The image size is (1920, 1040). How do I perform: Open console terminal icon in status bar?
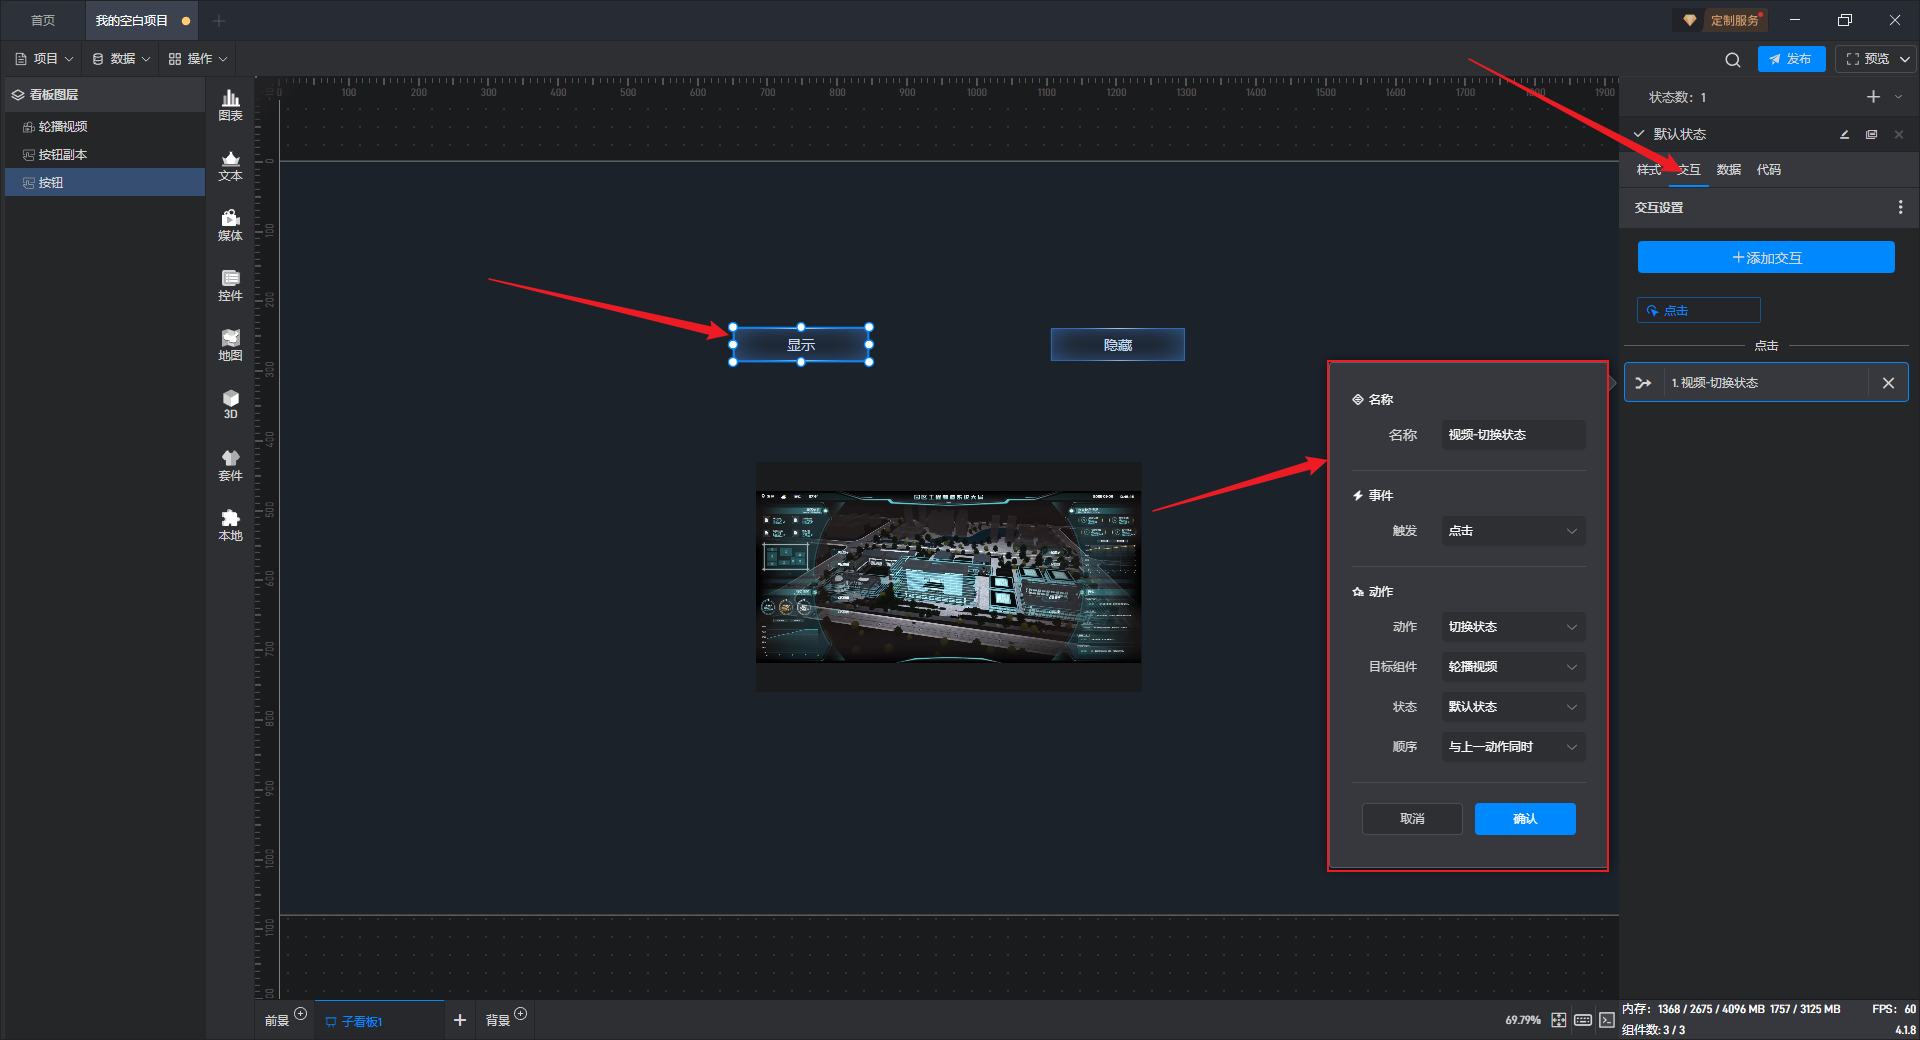[x=1606, y=1020]
